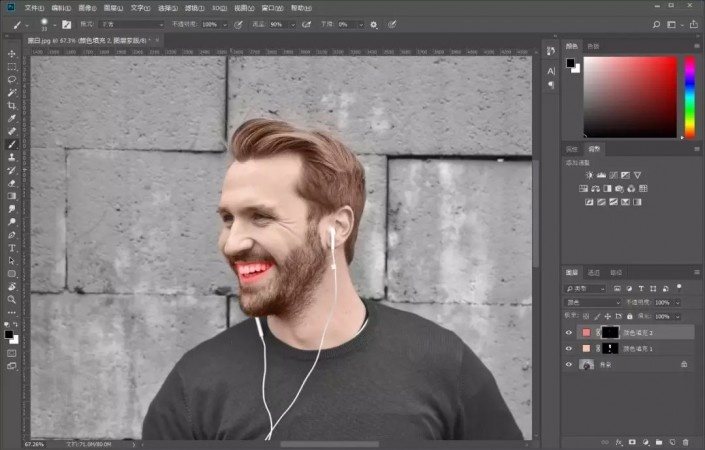
Task: Hide the 颜色填充 1 layer
Action: click(570, 348)
